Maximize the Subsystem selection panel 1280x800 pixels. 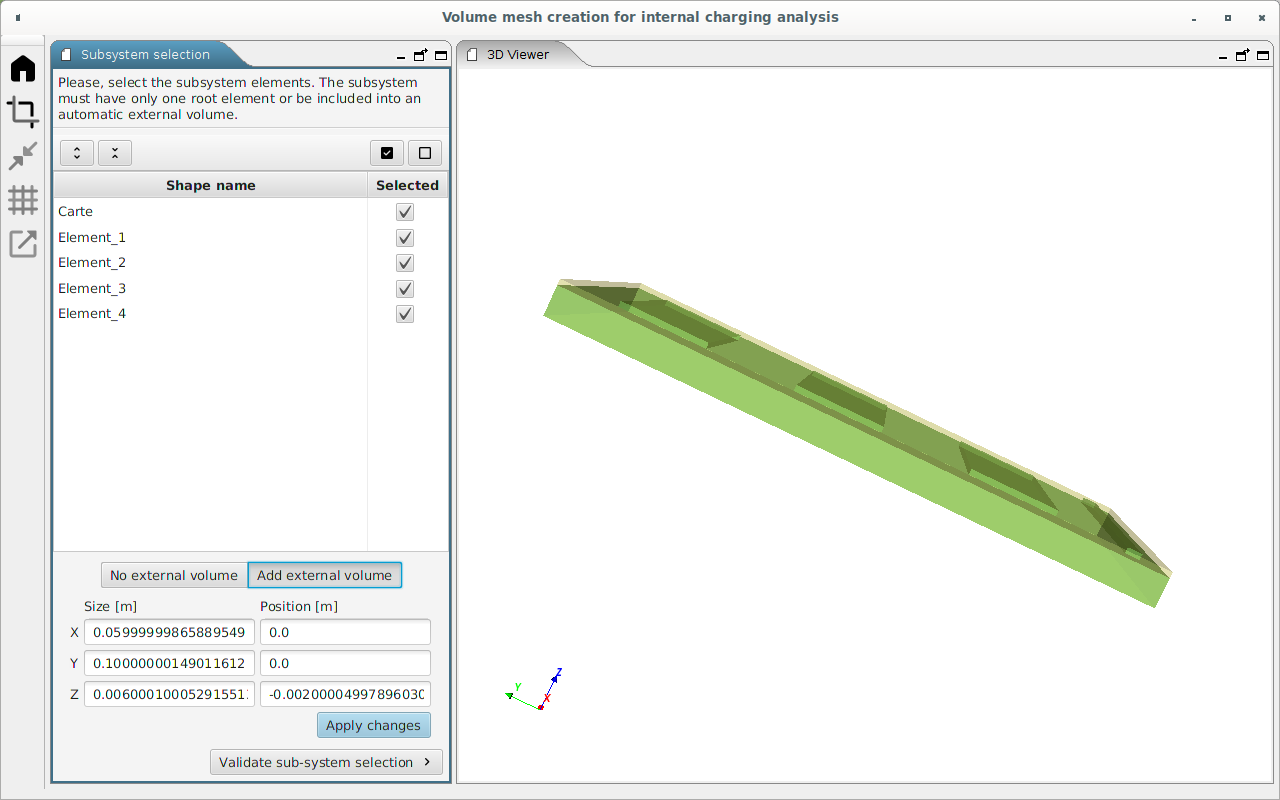[x=441, y=56]
